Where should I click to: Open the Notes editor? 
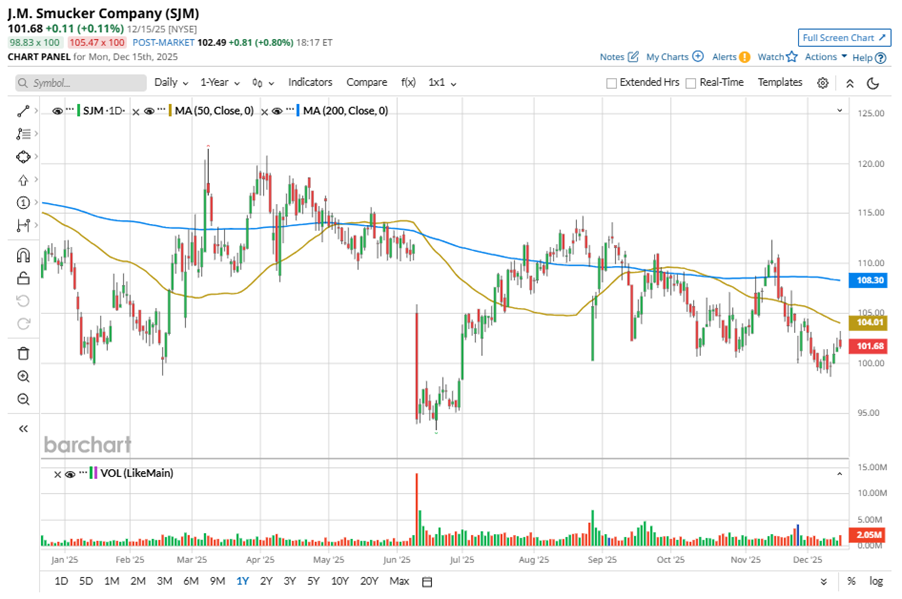[619, 56]
